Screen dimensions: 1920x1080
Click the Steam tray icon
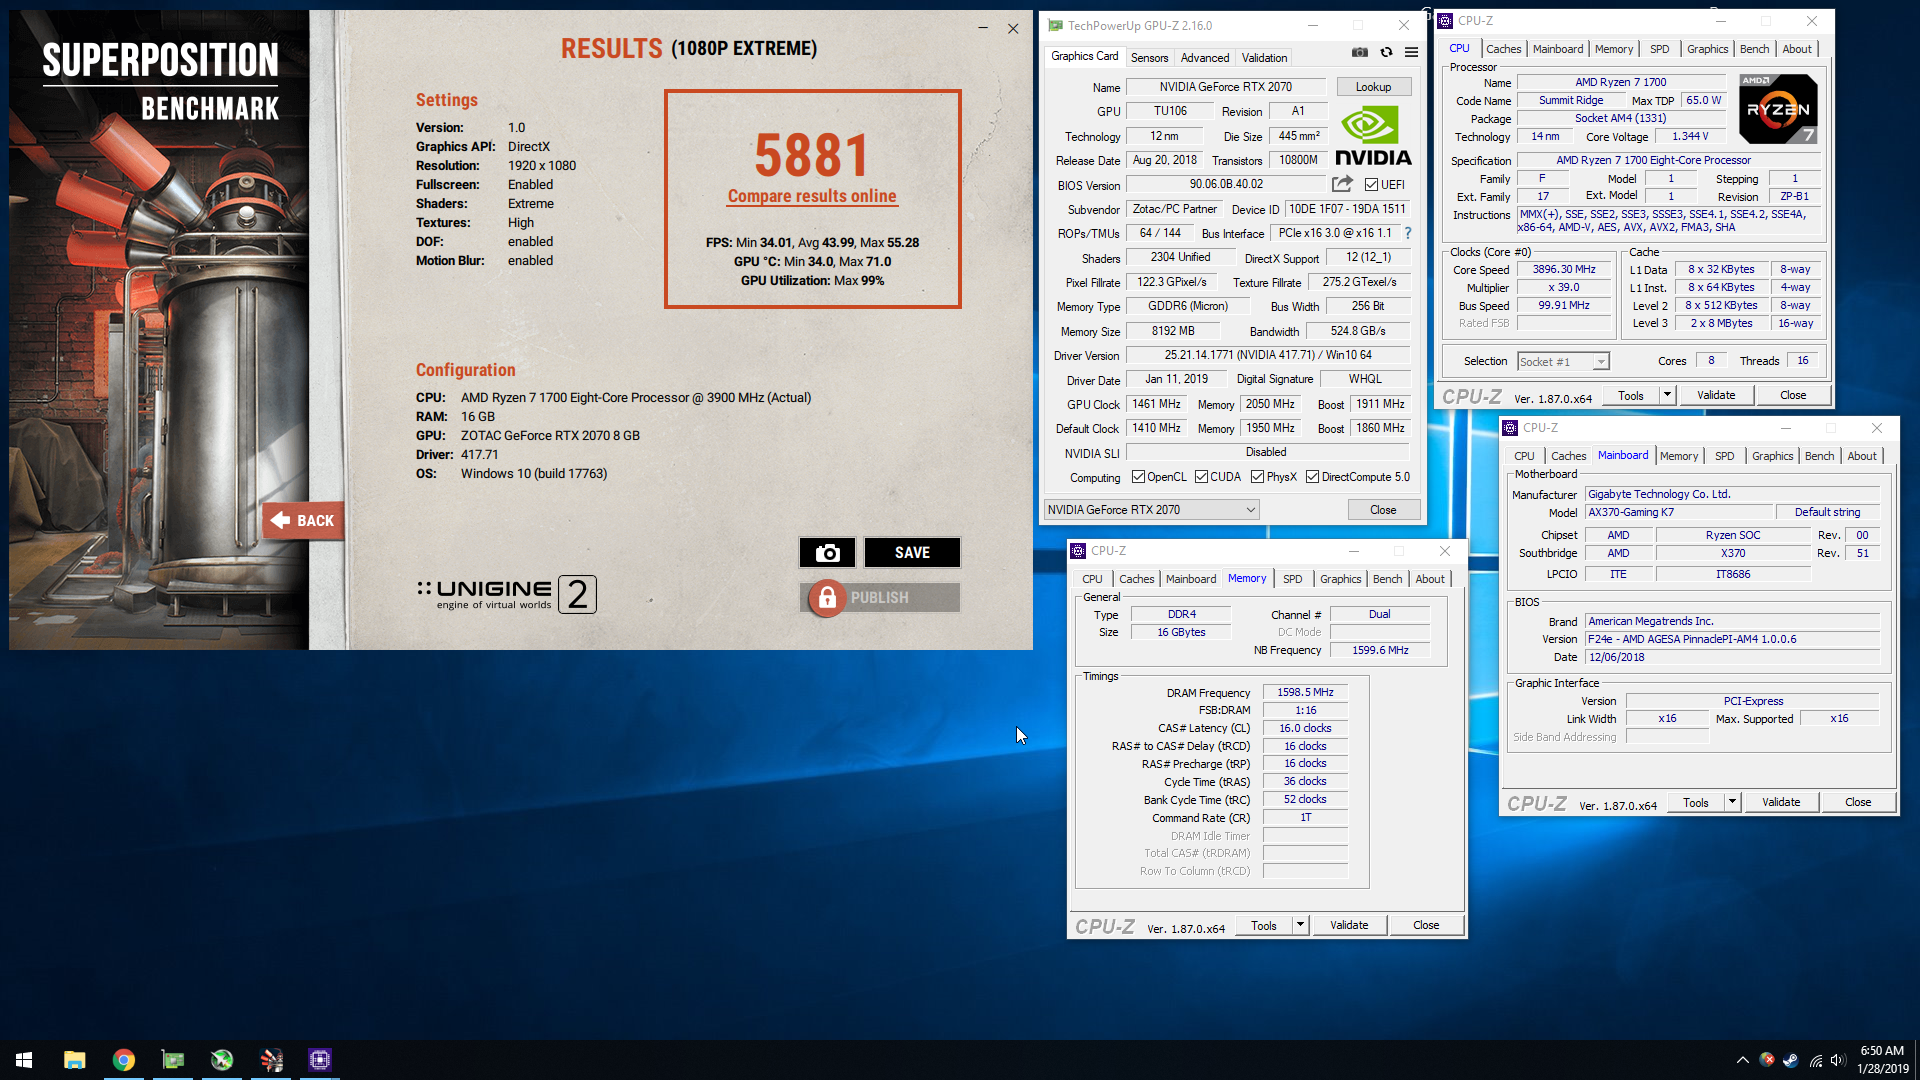1790,1060
